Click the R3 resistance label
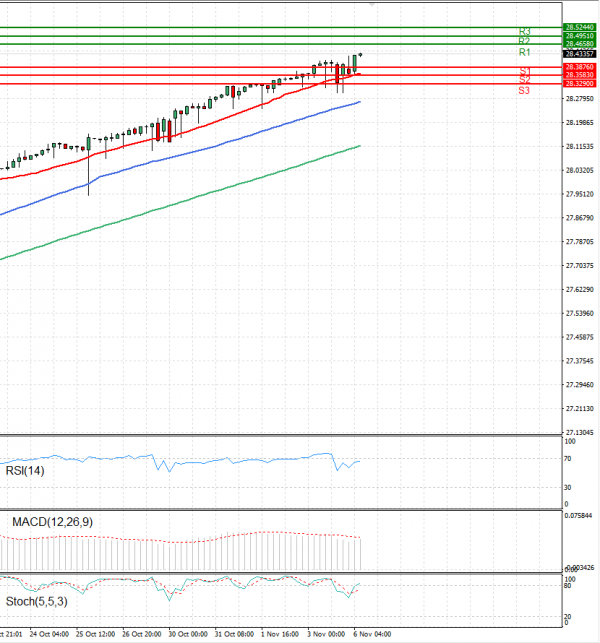Screen dimensions: 600x643 click(525, 31)
